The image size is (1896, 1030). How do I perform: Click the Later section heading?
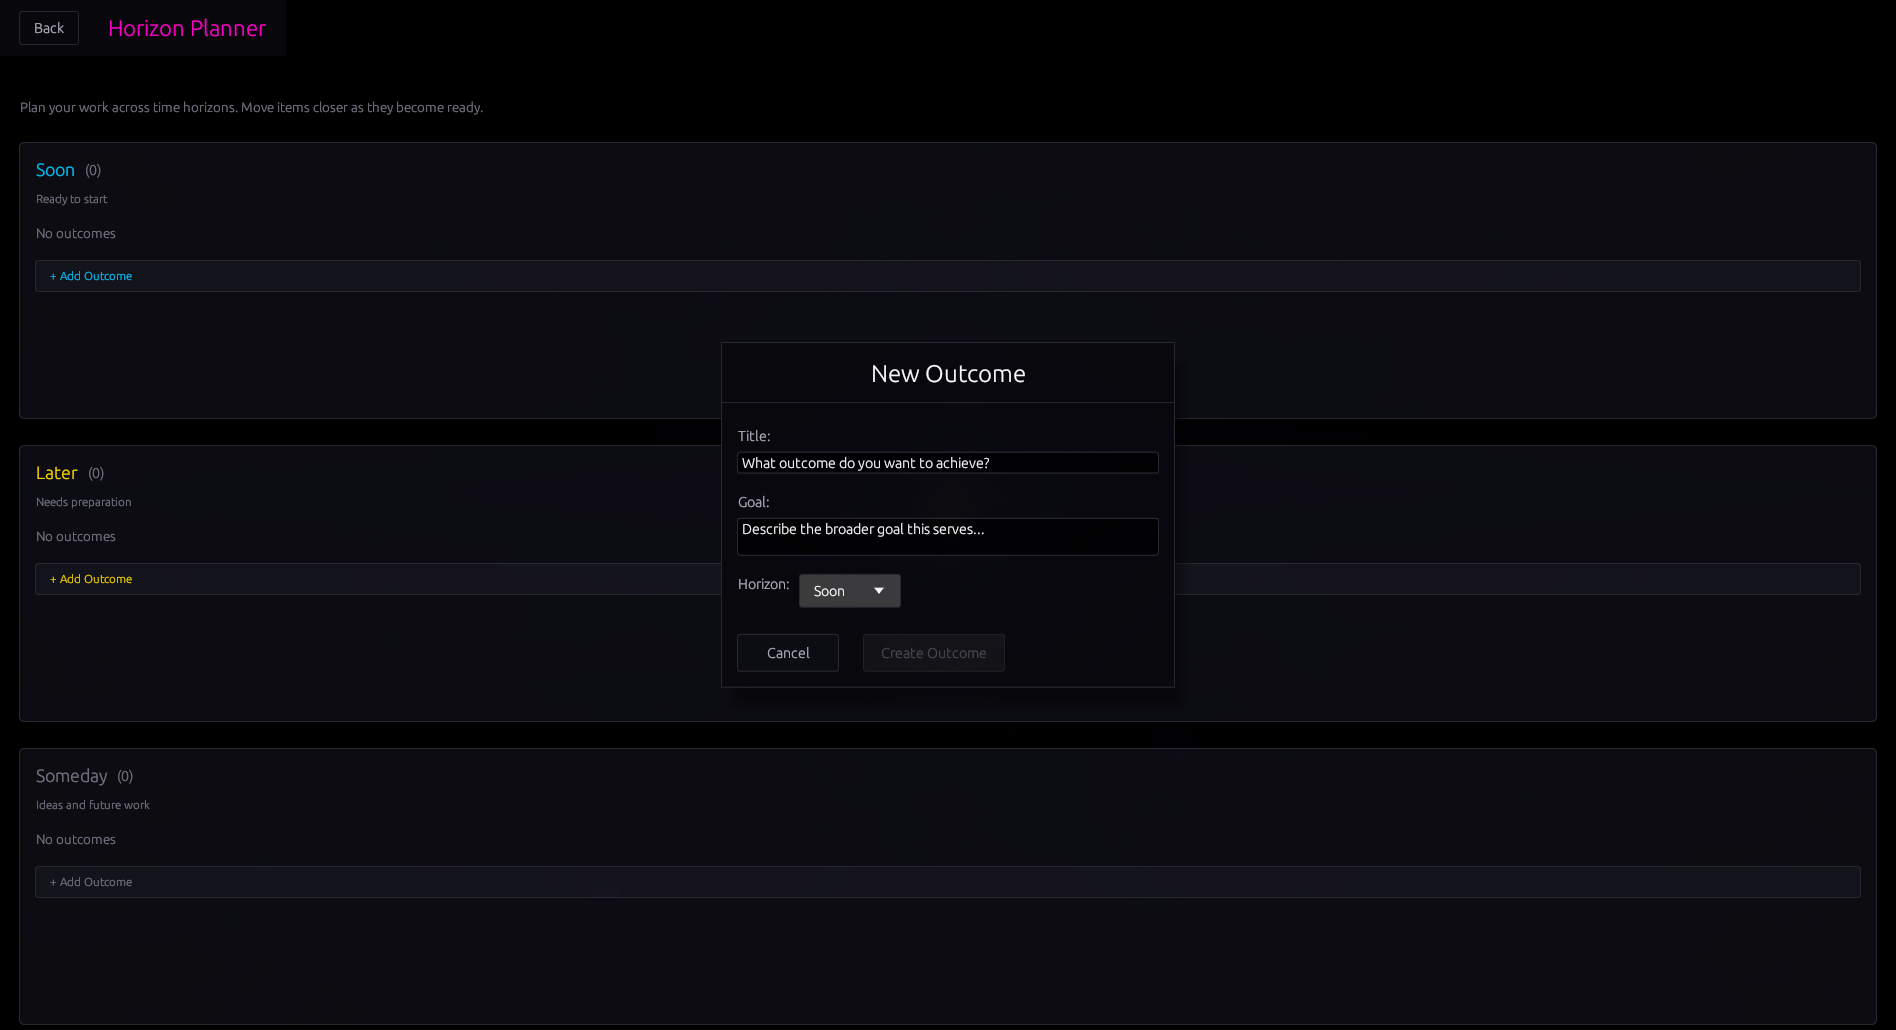coord(57,473)
